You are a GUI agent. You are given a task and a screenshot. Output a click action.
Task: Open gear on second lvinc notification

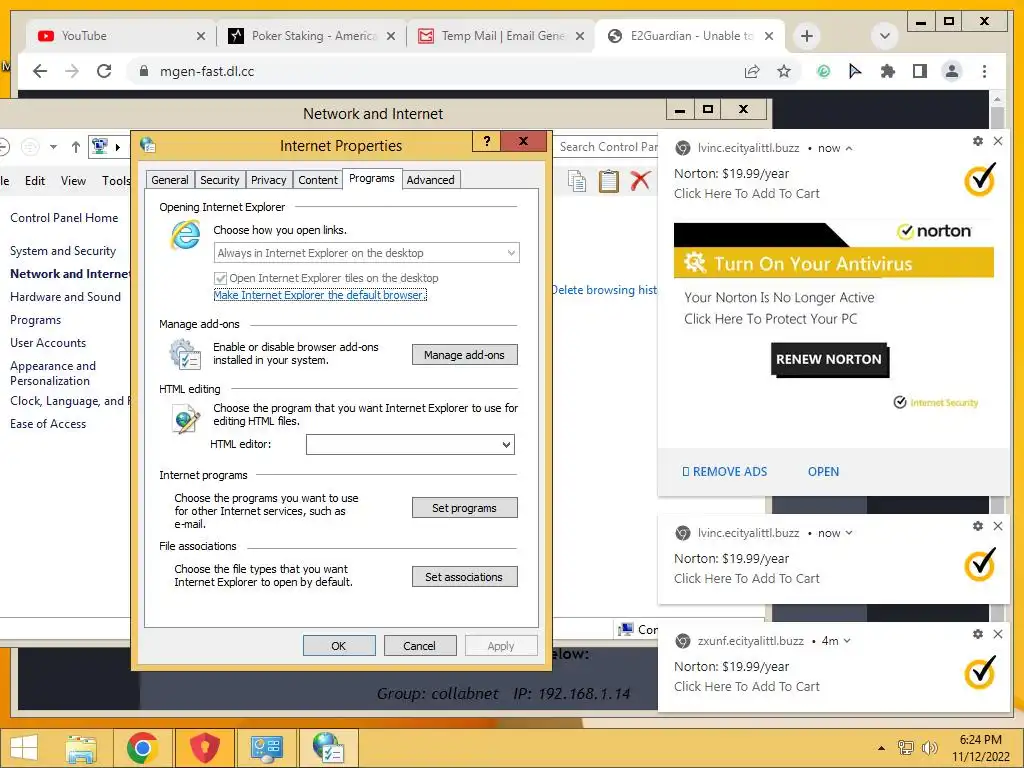[978, 526]
